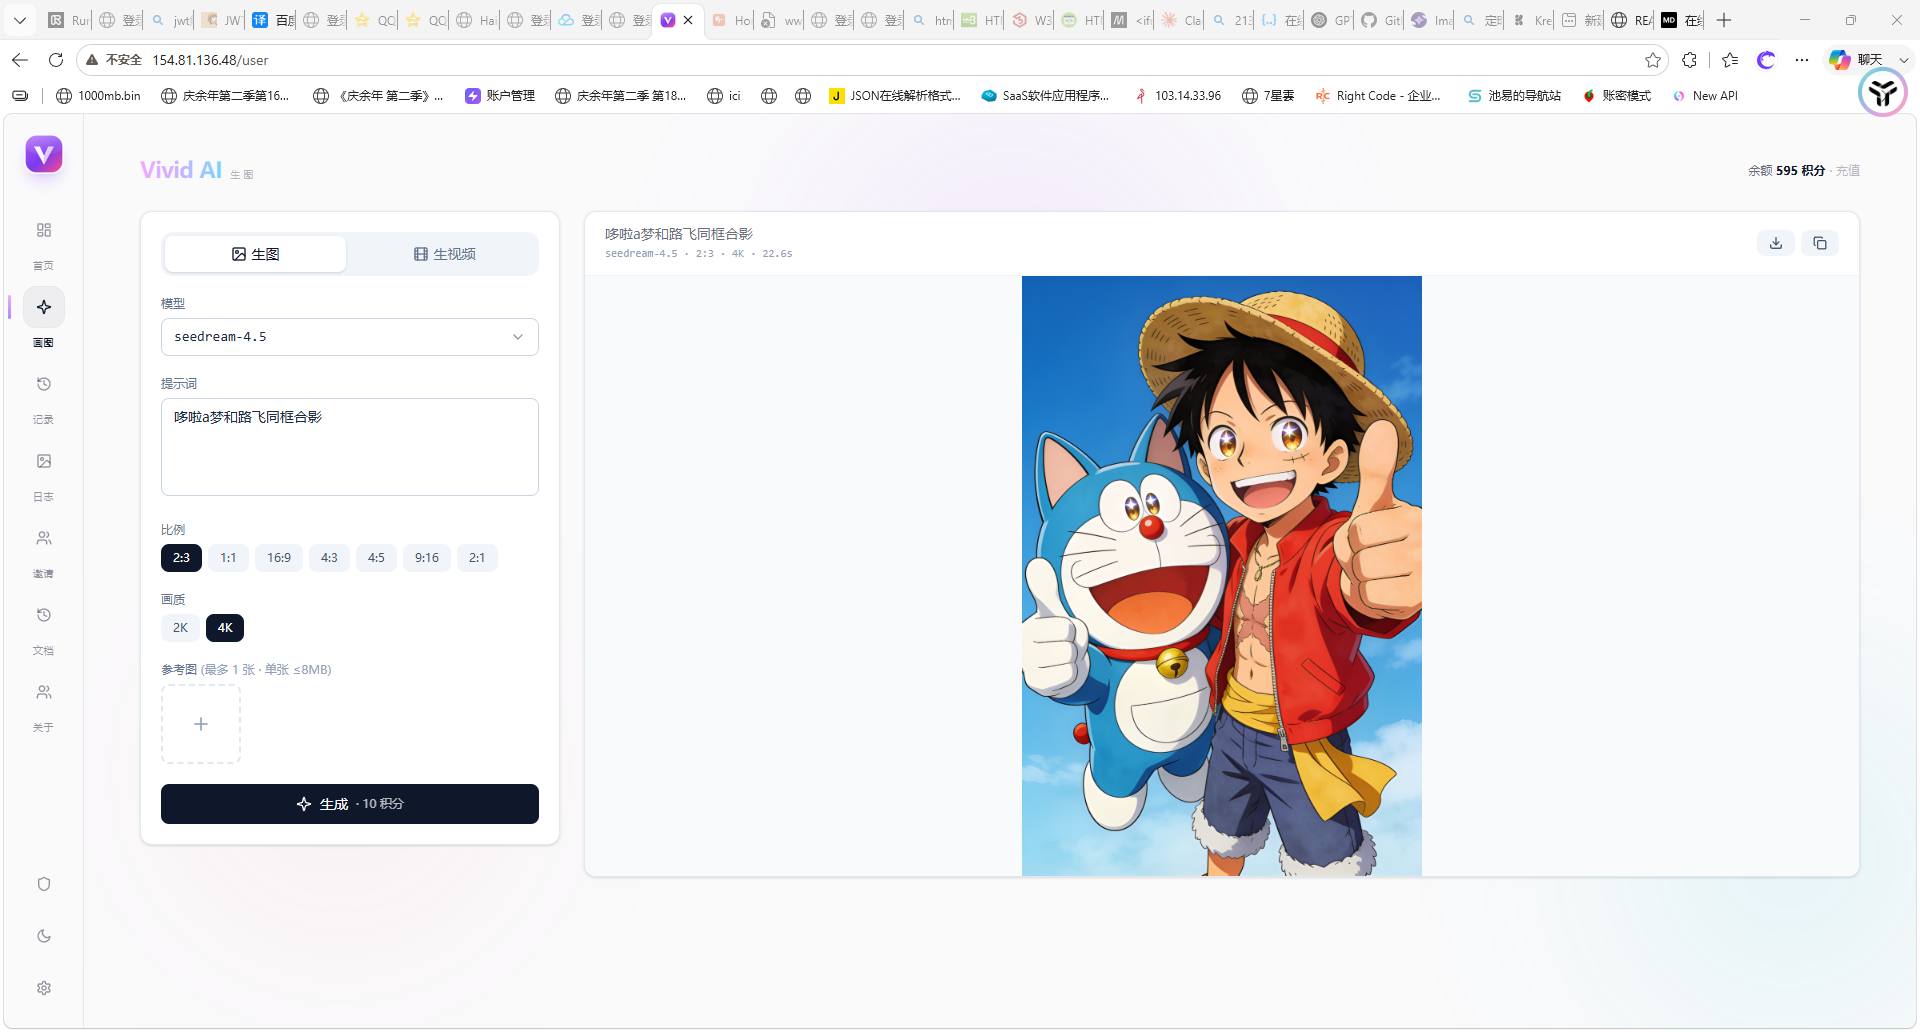Image resolution: width=1920 pixels, height=1032 pixels.
Task: Close the active Vivid AI tab
Action: click(x=688, y=20)
